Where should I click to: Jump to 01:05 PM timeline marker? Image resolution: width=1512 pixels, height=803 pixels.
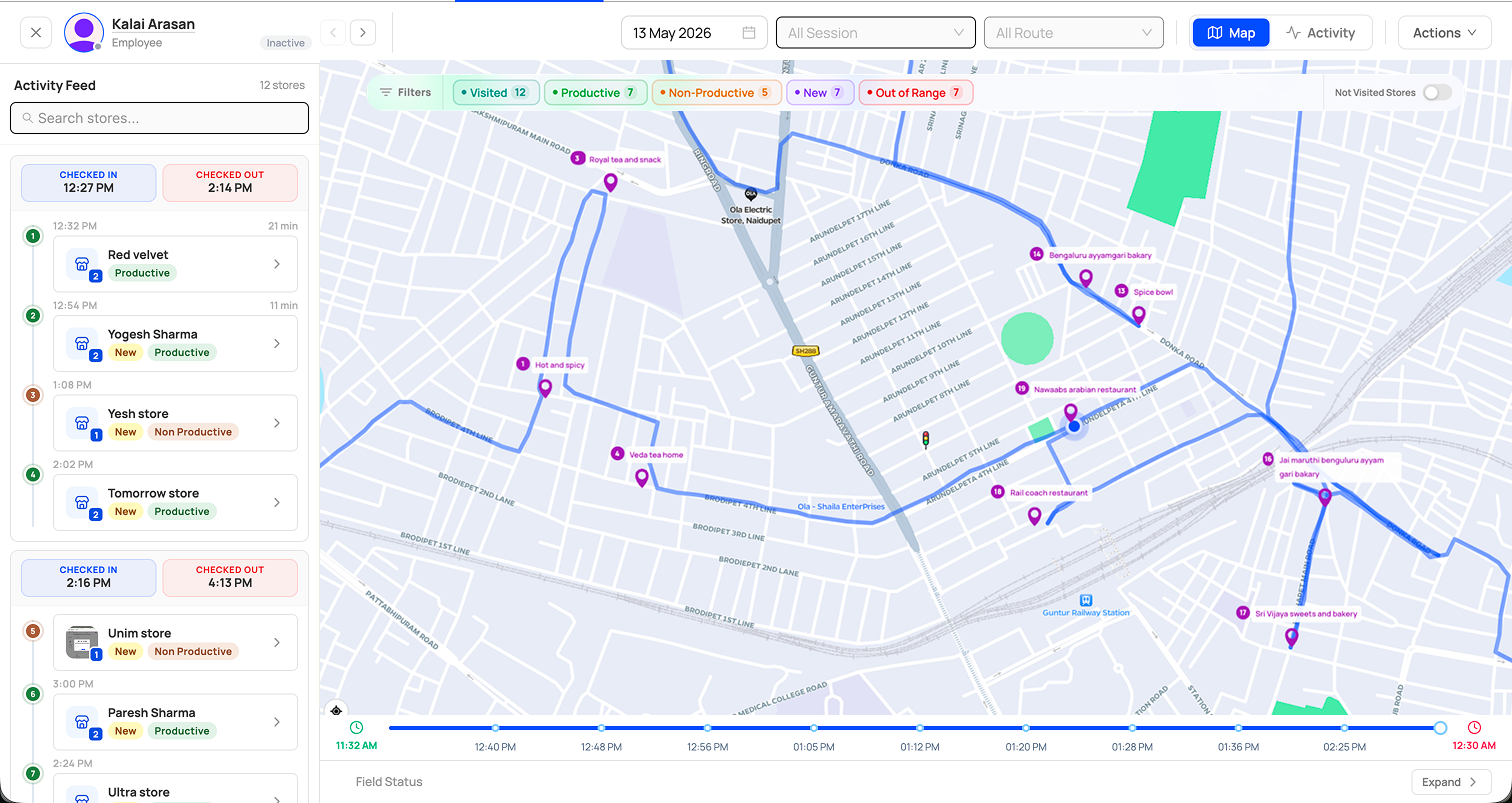(813, 728)
